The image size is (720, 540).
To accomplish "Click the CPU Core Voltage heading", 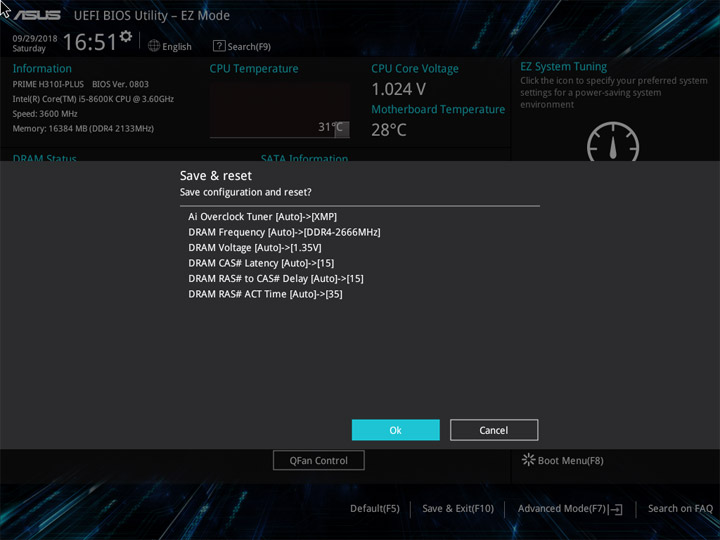I will [415, 68].
